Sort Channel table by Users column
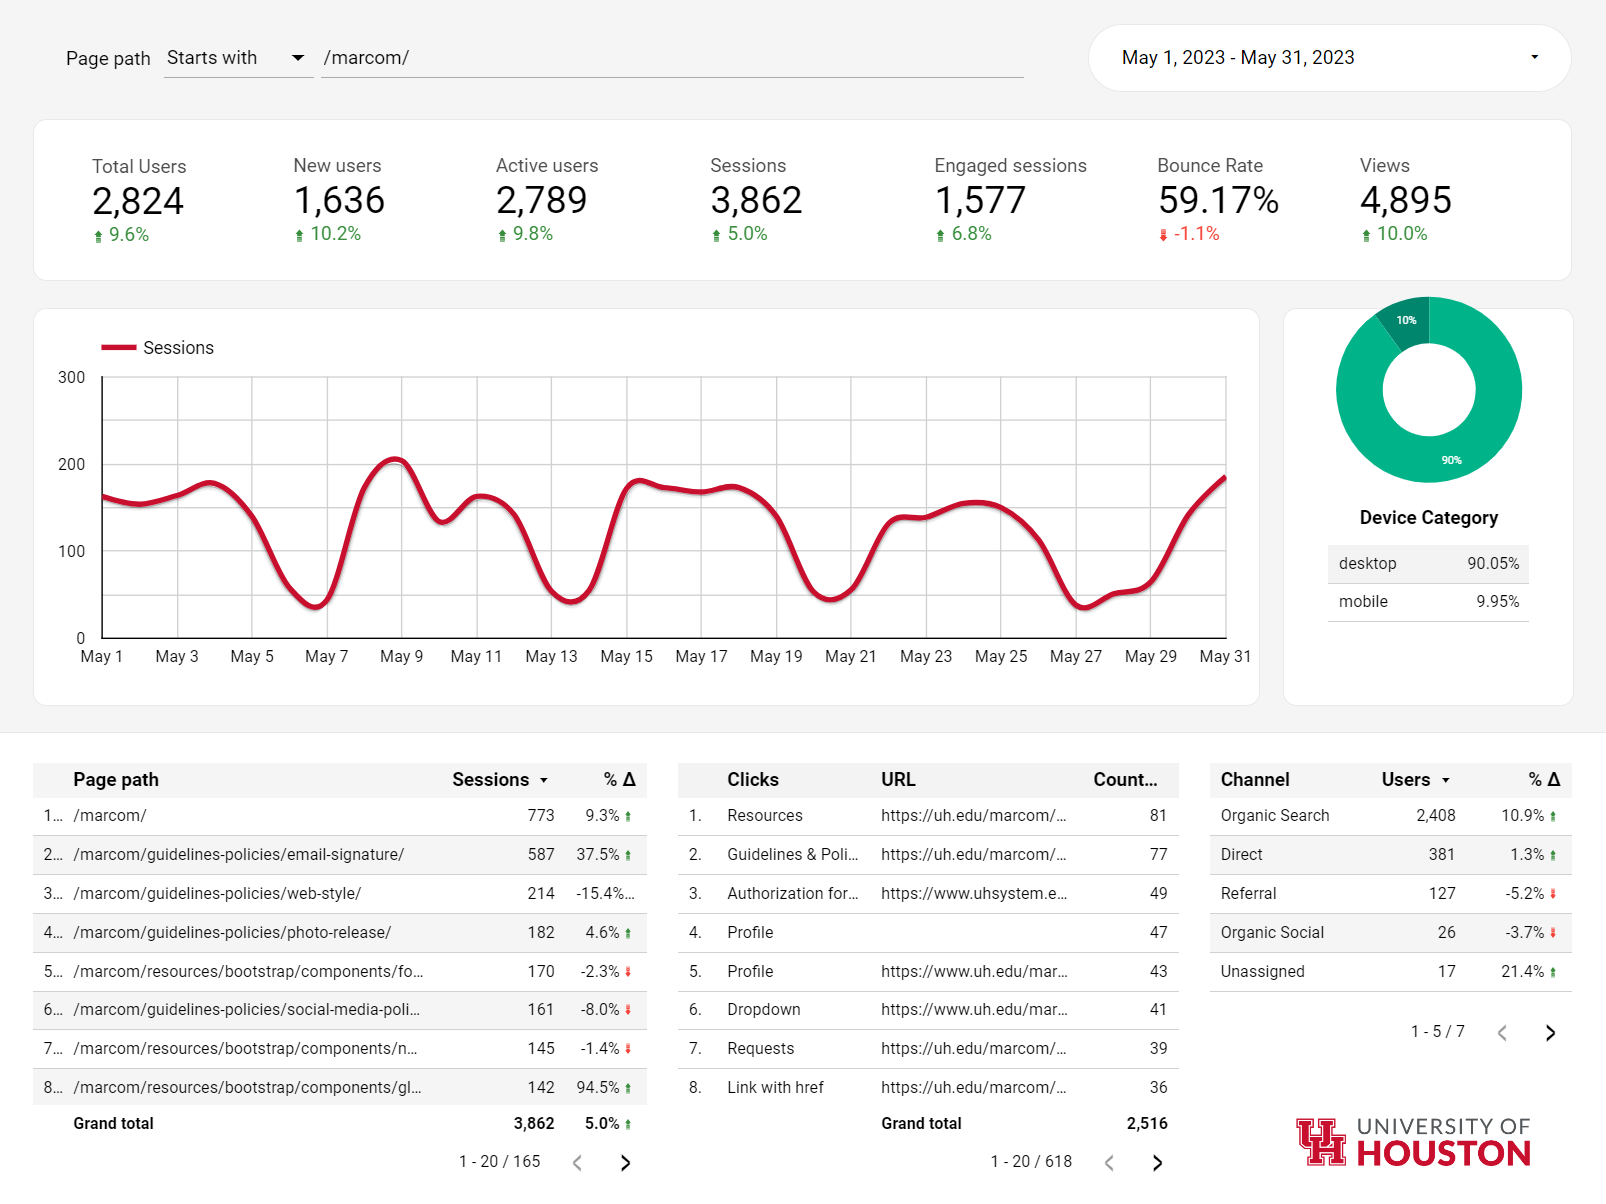The image size is (1606, 1204). click(1415, 780)
